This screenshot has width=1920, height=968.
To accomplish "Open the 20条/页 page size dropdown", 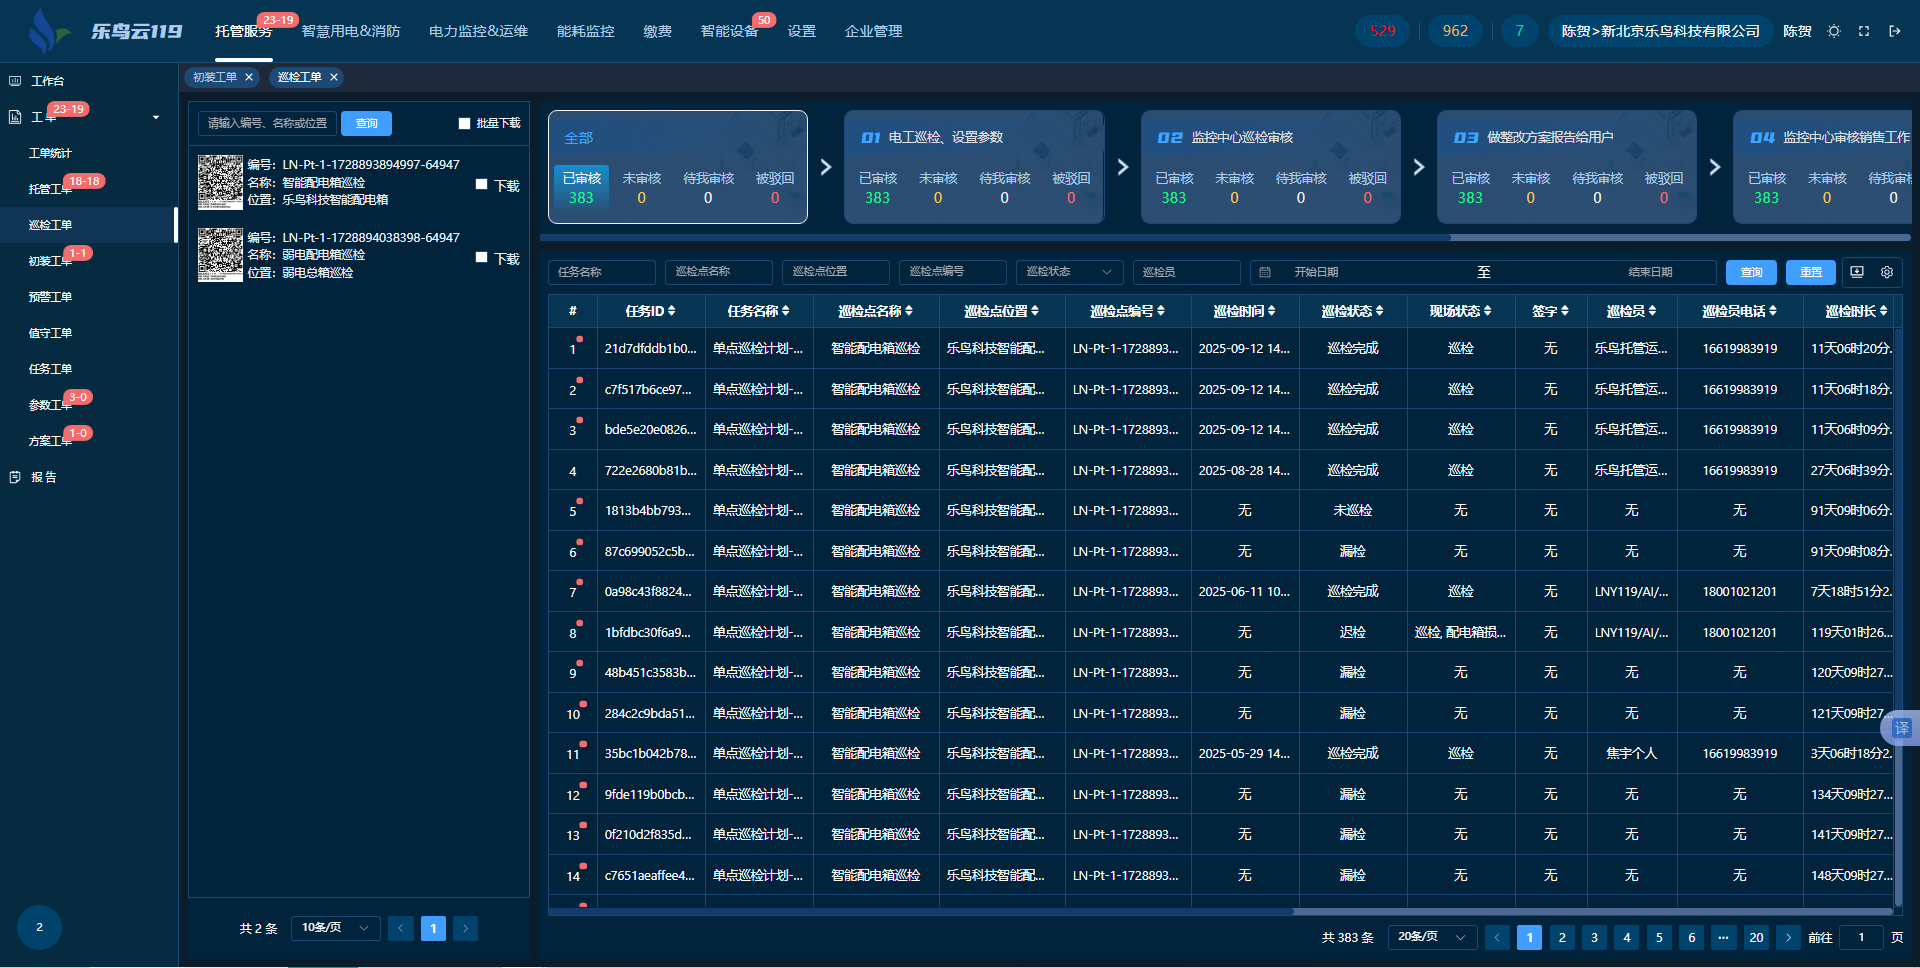I will pos(1431,937).
